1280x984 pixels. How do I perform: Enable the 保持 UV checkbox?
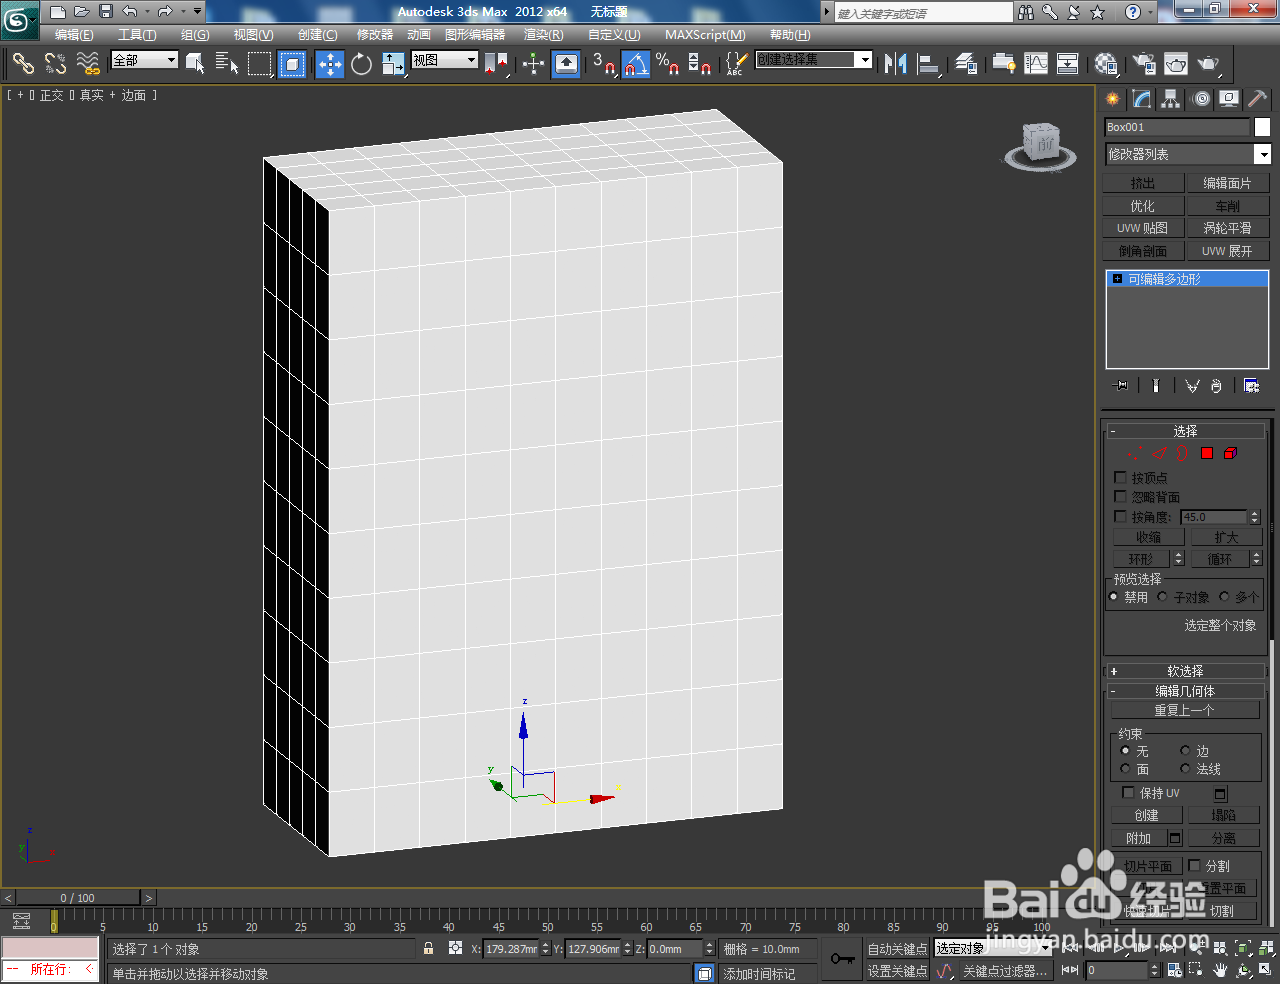[x=1128, y=792]
